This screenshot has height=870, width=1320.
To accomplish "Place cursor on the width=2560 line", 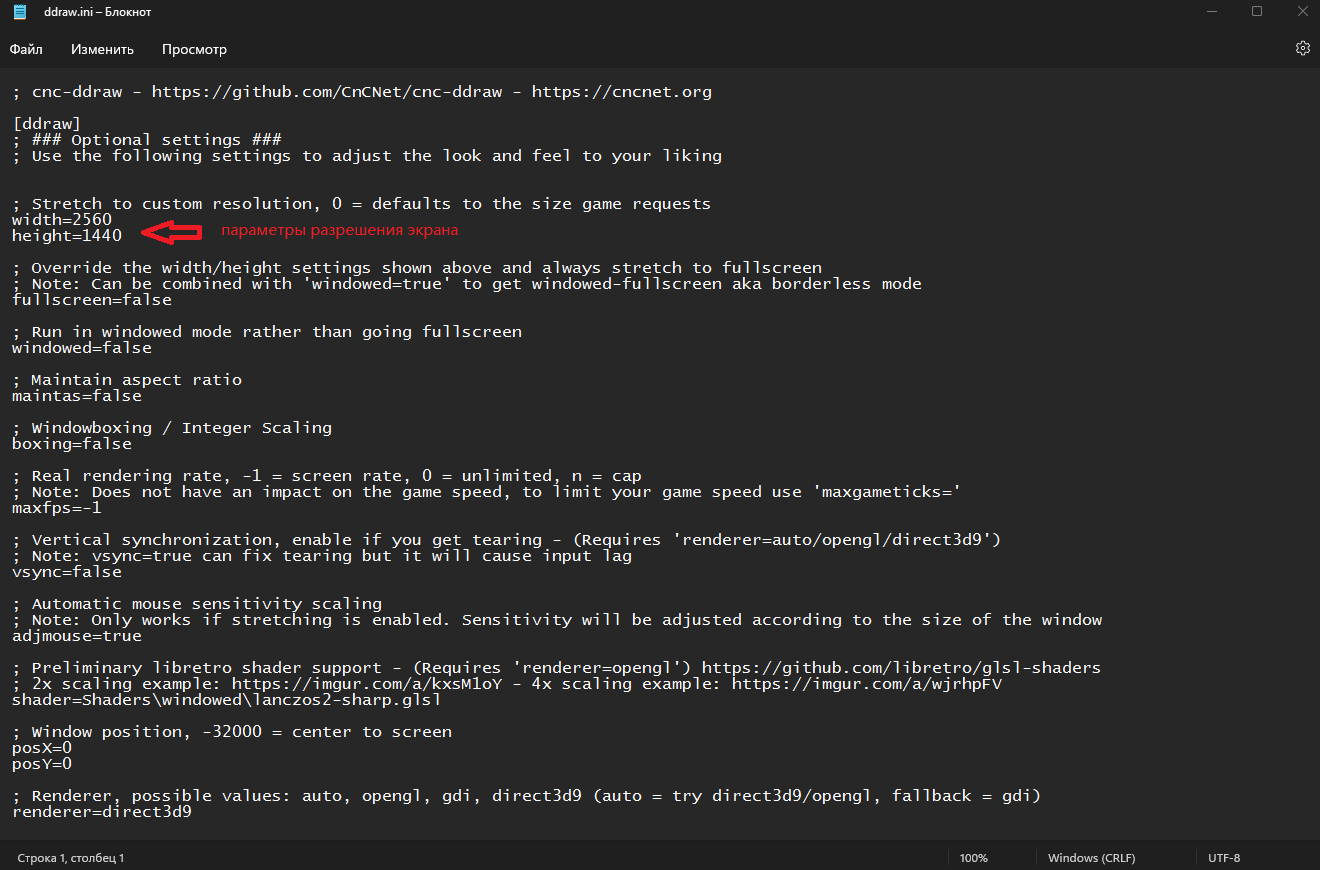I will [62, 220].
